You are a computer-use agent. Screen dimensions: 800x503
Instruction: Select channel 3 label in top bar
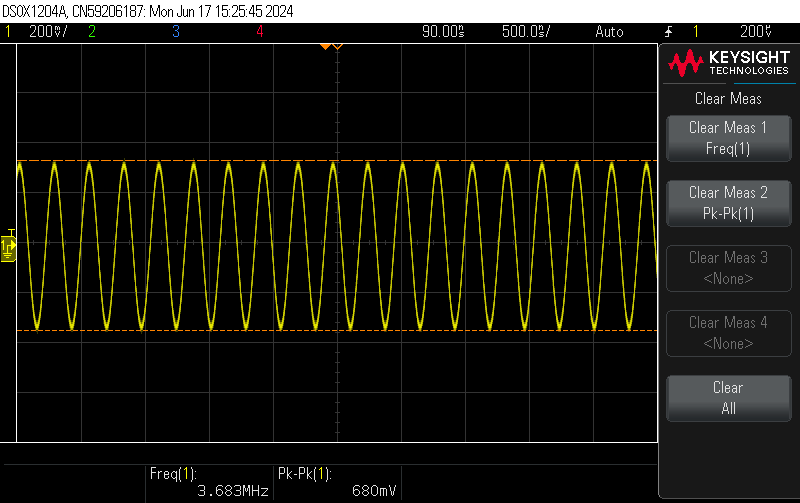tap(176, 32)
